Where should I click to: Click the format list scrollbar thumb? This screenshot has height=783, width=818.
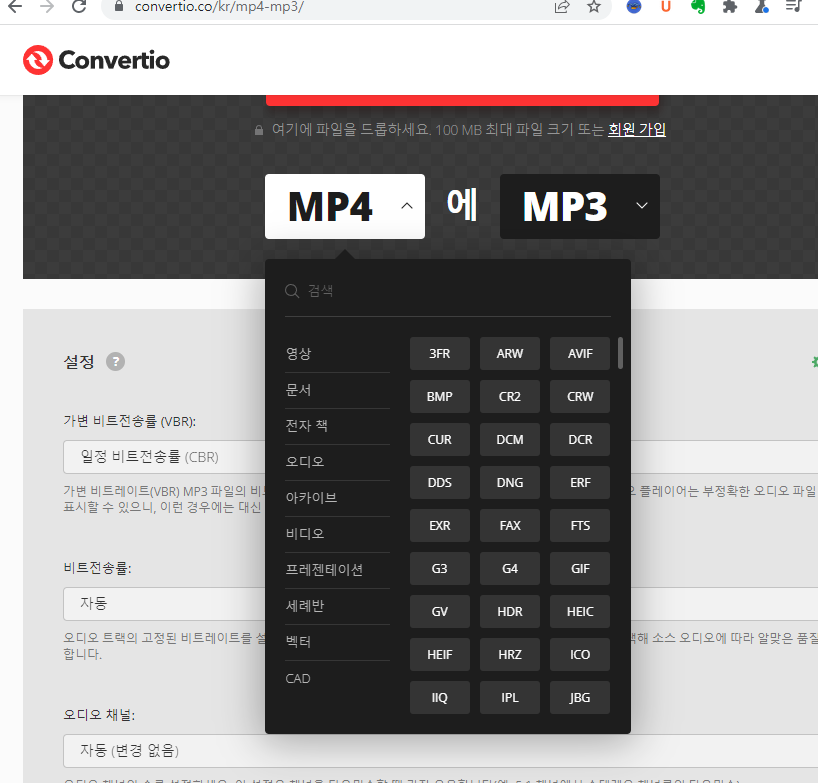coord(620,353)
